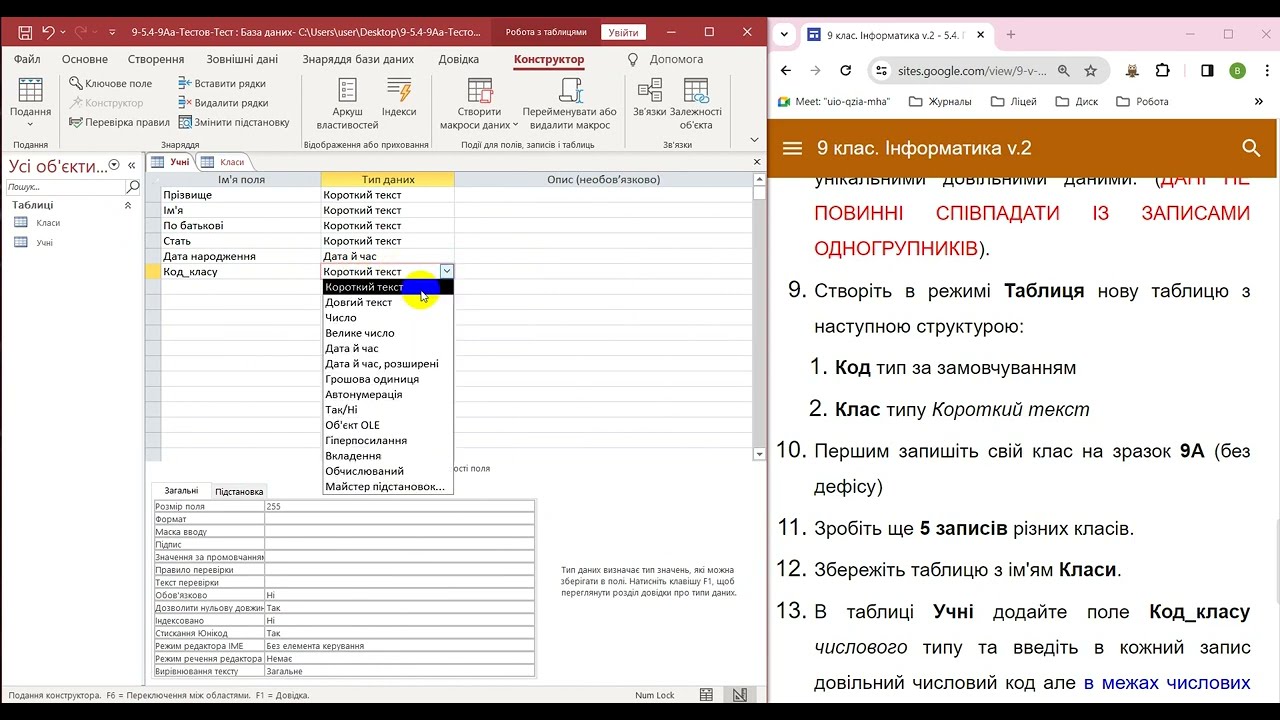Open the Усі об'єкти pane dropdown arrow
This screenshot has width=1280, height=720.
coord(114,165)
